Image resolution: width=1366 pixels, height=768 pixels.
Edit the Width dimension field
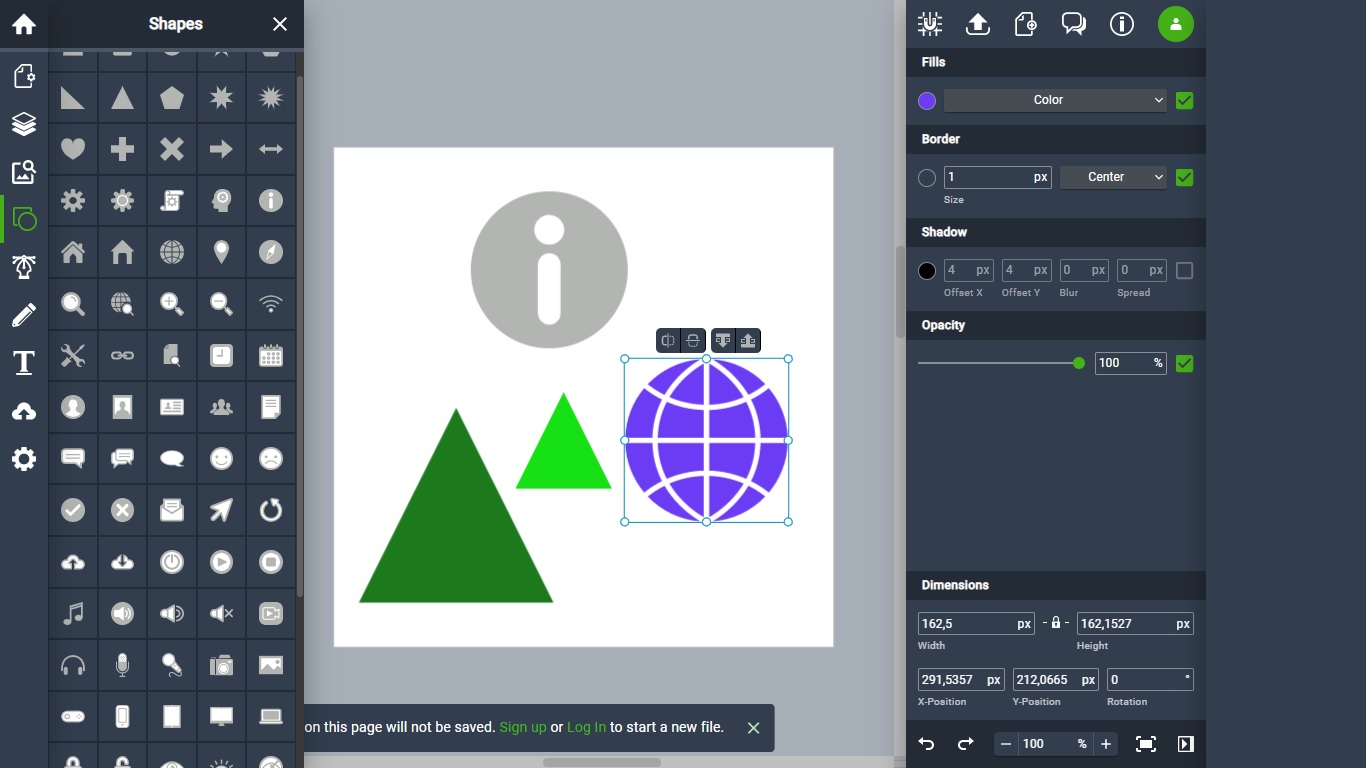[x=976, y=623]
